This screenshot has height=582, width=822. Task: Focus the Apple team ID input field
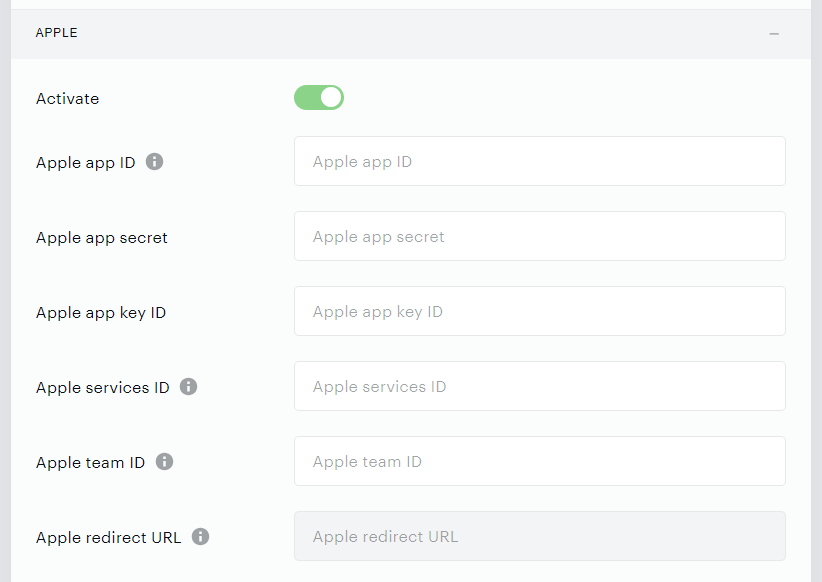tap(539, 461)
